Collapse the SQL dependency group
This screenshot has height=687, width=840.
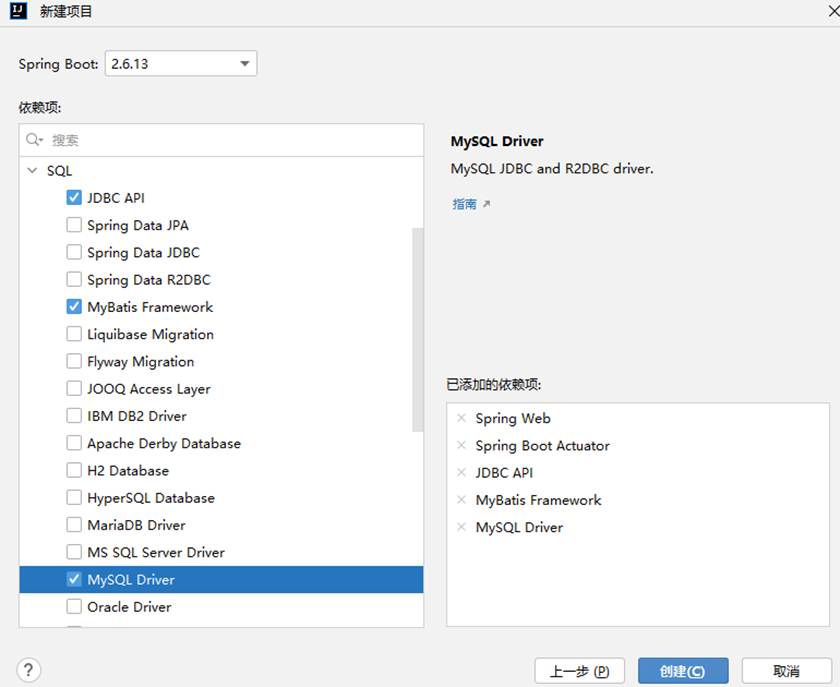click(x=32, y=171)
